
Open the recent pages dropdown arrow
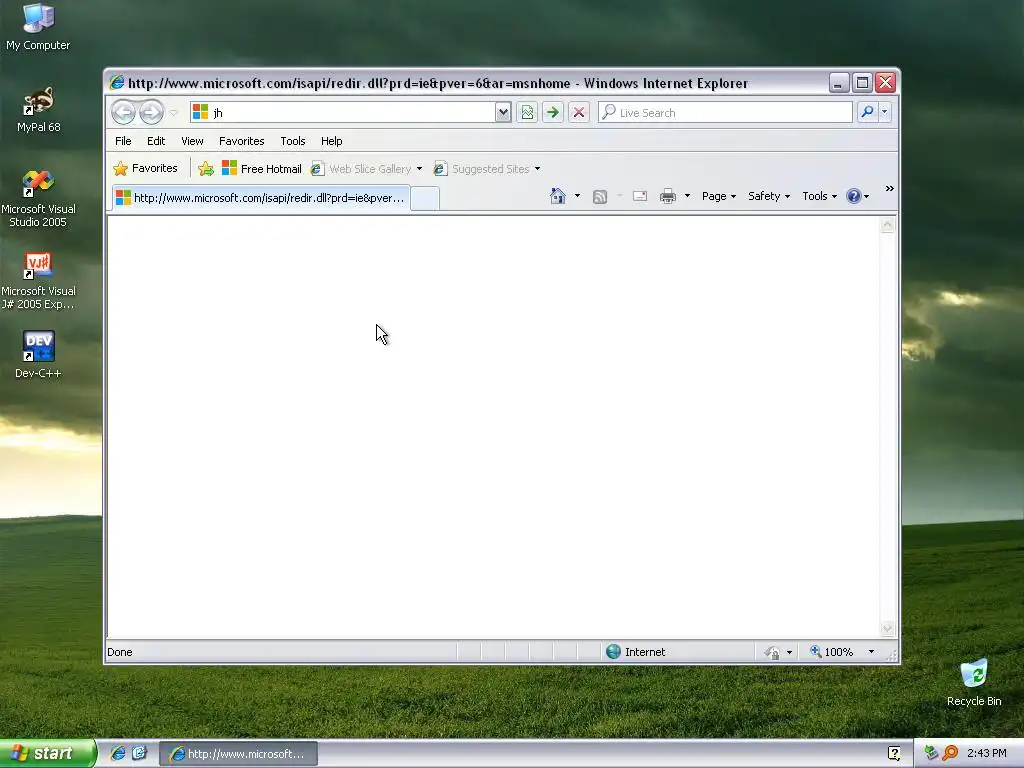174,112
